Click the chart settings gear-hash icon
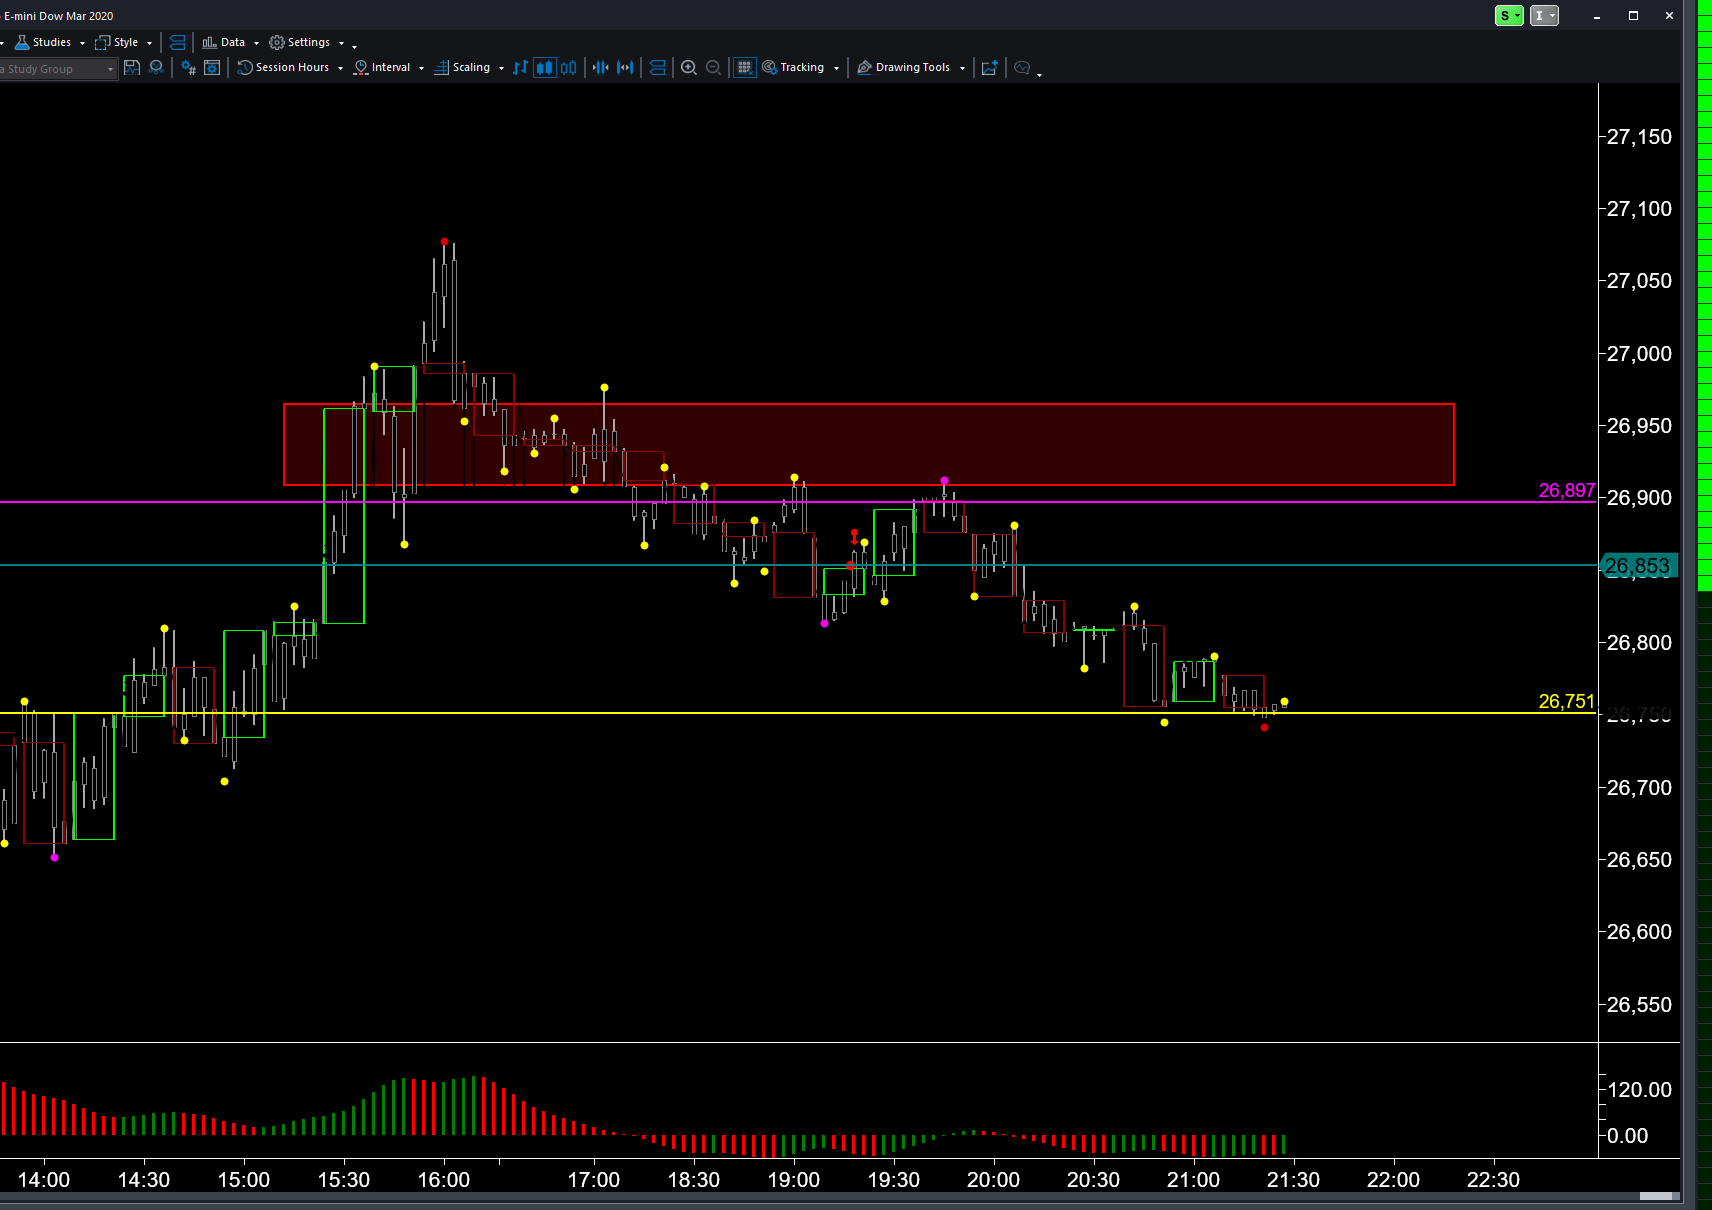Screen dimensions: 1712x1210 pyautogui.click(x=188, y=68)
